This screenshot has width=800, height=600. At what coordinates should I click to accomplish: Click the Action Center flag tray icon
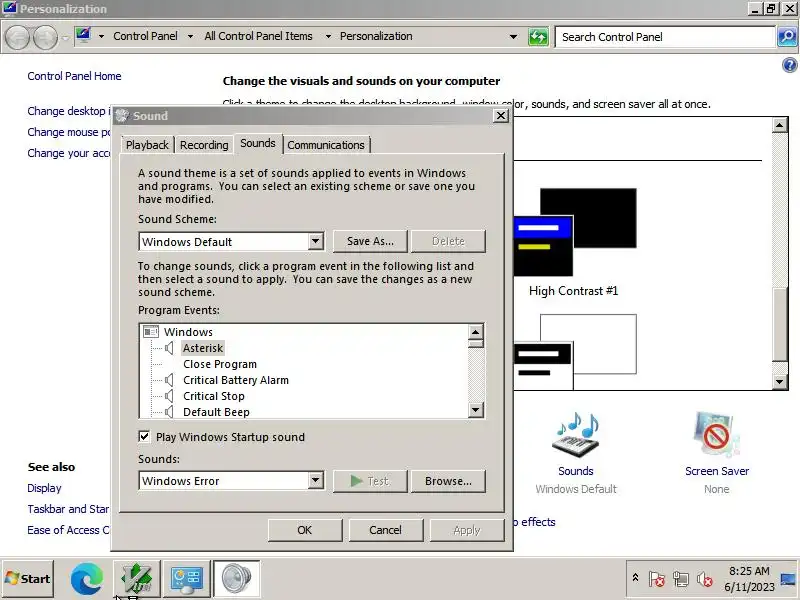point(657,579)
